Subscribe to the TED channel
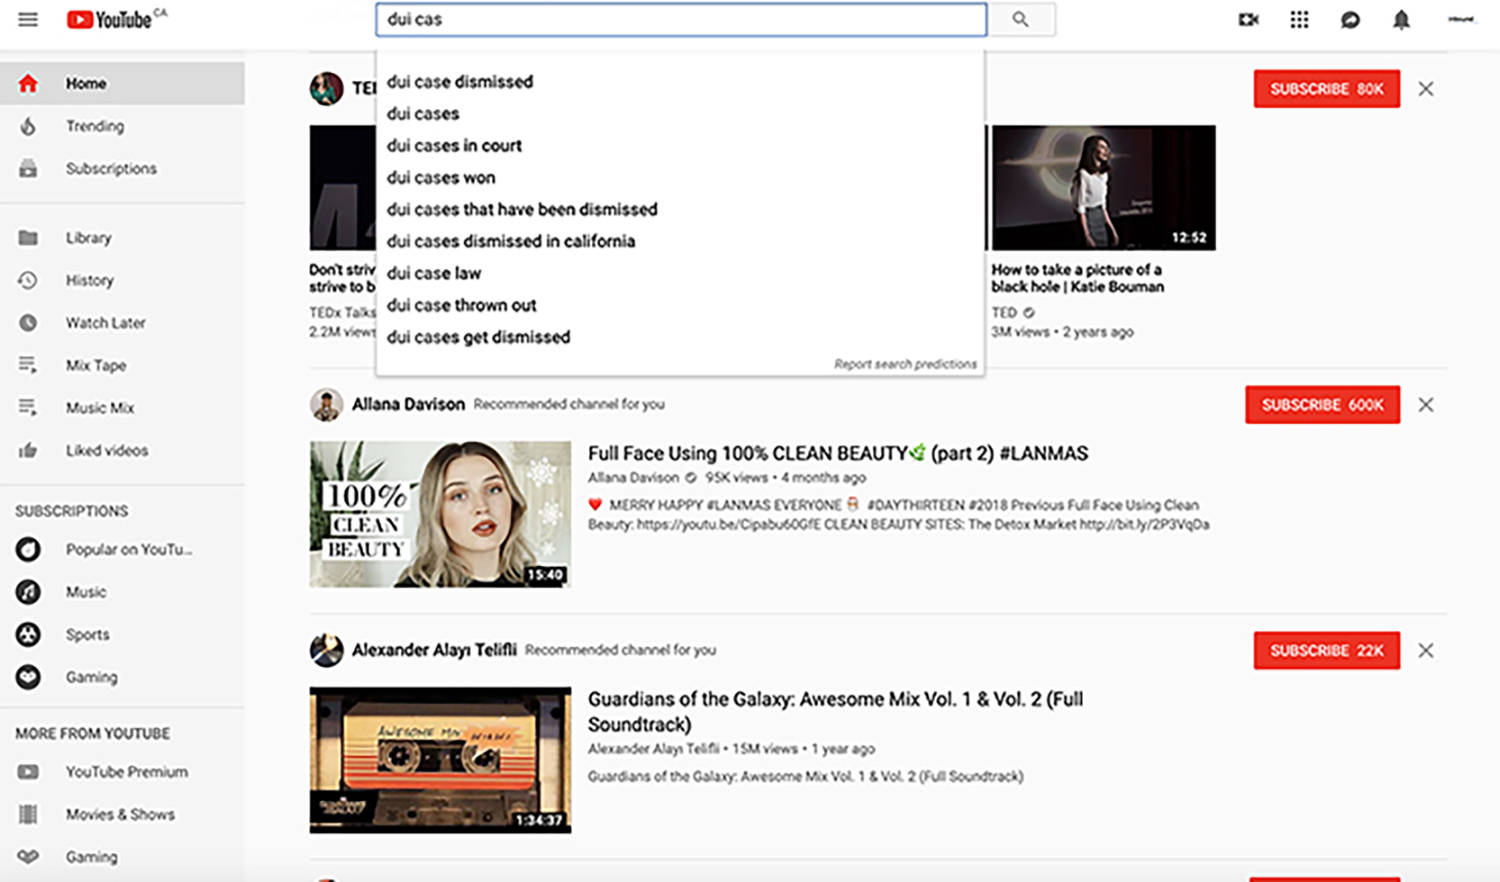1500x882 pixels. coord(1326,88)
